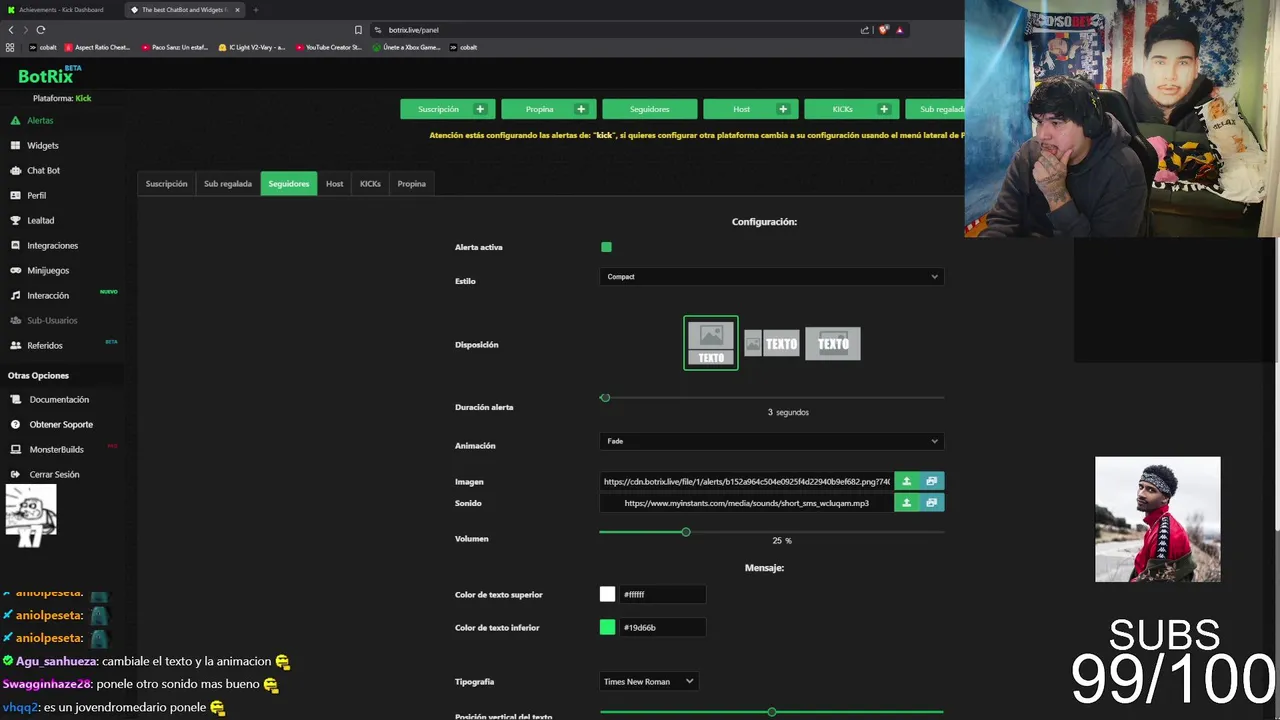This screenshot has height=720, width=1280.
Task: Switch to Suscripción alert tab
Action: click(x=166, y=184)
